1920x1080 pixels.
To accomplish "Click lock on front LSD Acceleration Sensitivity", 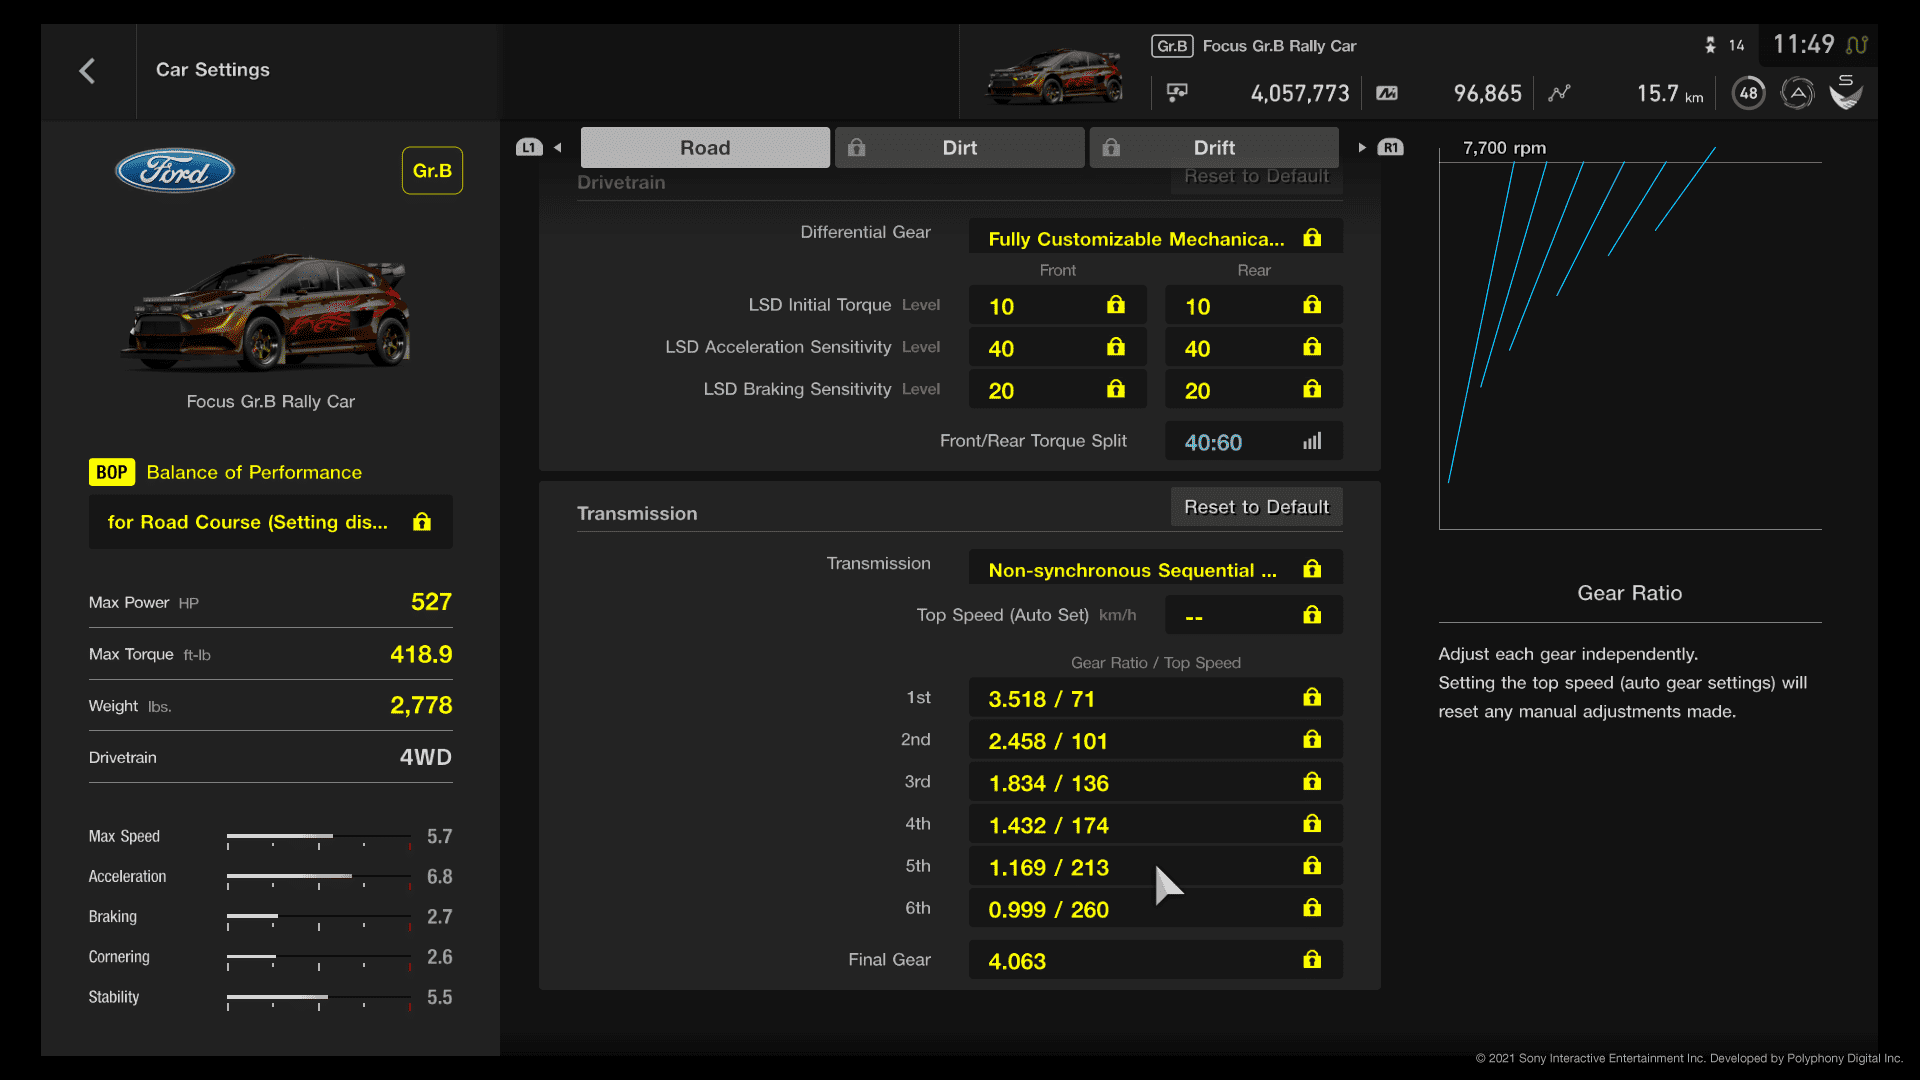I will tap(1116, 347).
